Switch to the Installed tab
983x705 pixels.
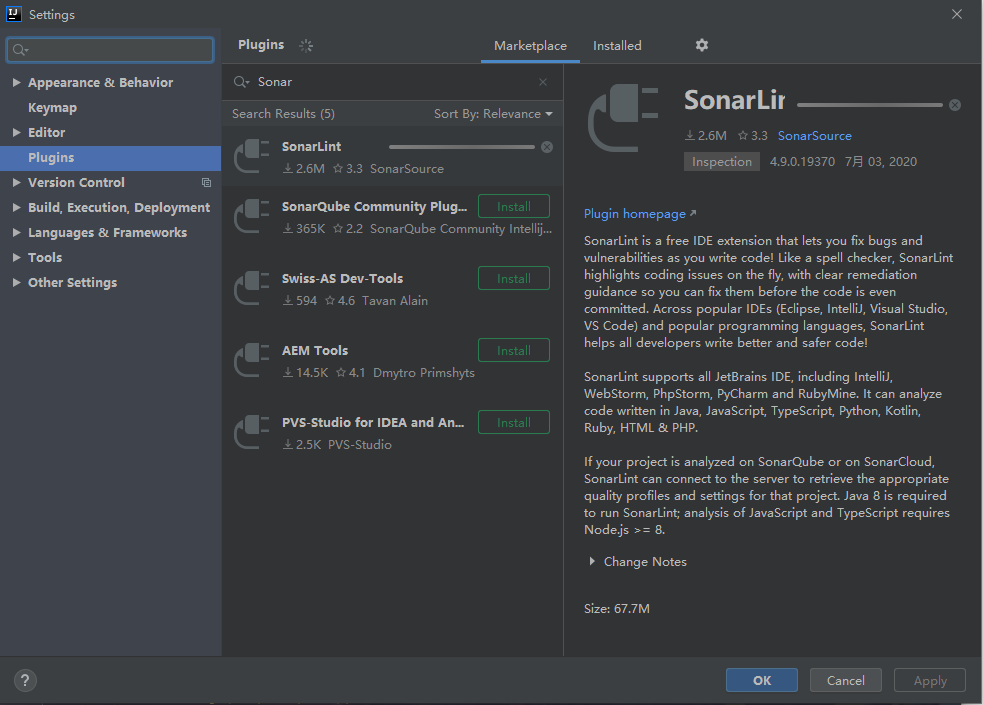[x=618, y=46]
